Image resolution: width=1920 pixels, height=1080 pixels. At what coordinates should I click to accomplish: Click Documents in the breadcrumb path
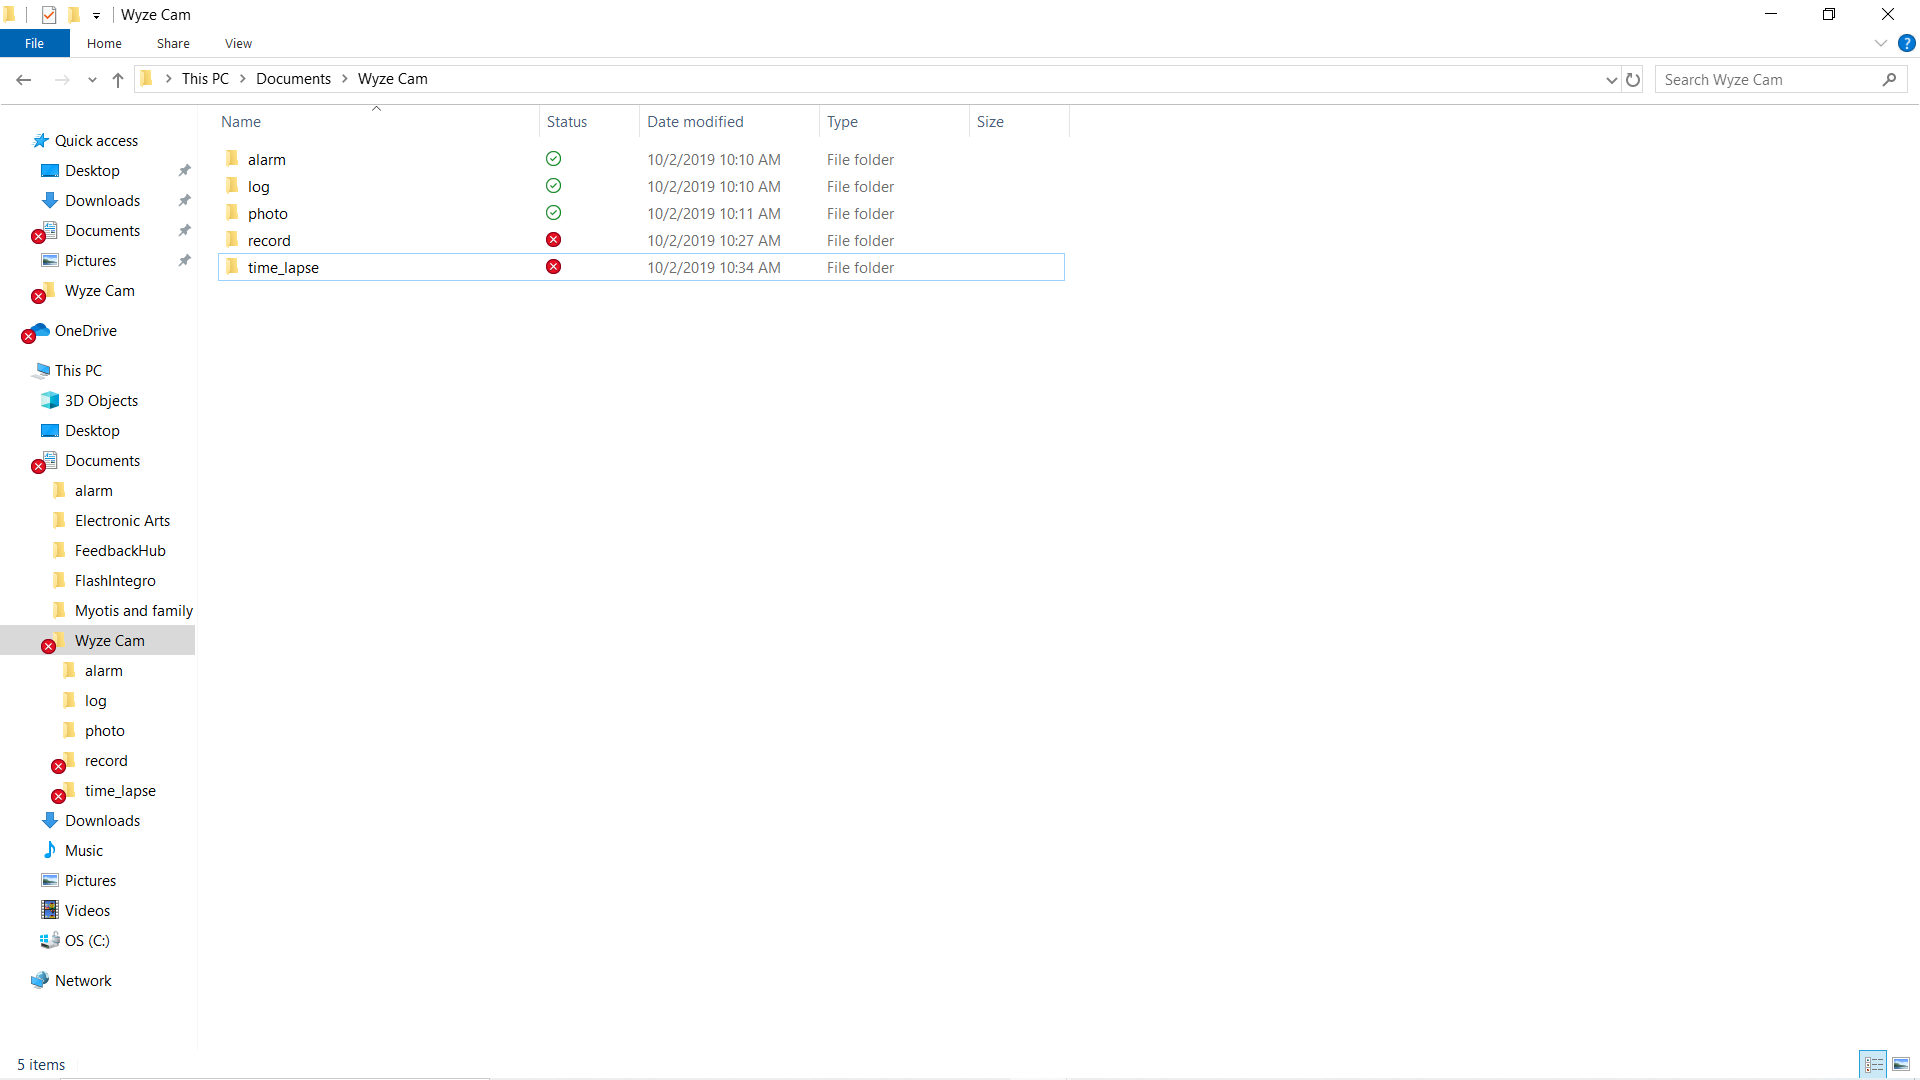click(x=293, y=79)
